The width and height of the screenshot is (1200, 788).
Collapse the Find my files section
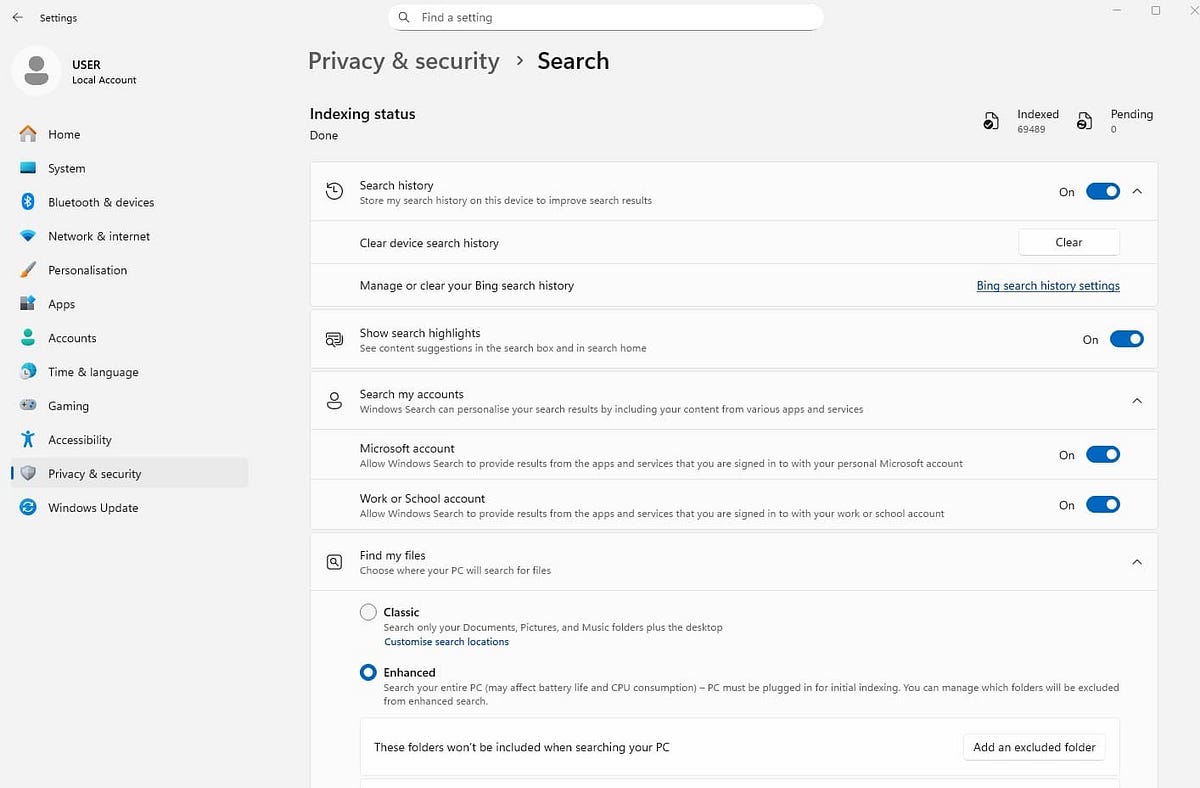click(1137, 562)
